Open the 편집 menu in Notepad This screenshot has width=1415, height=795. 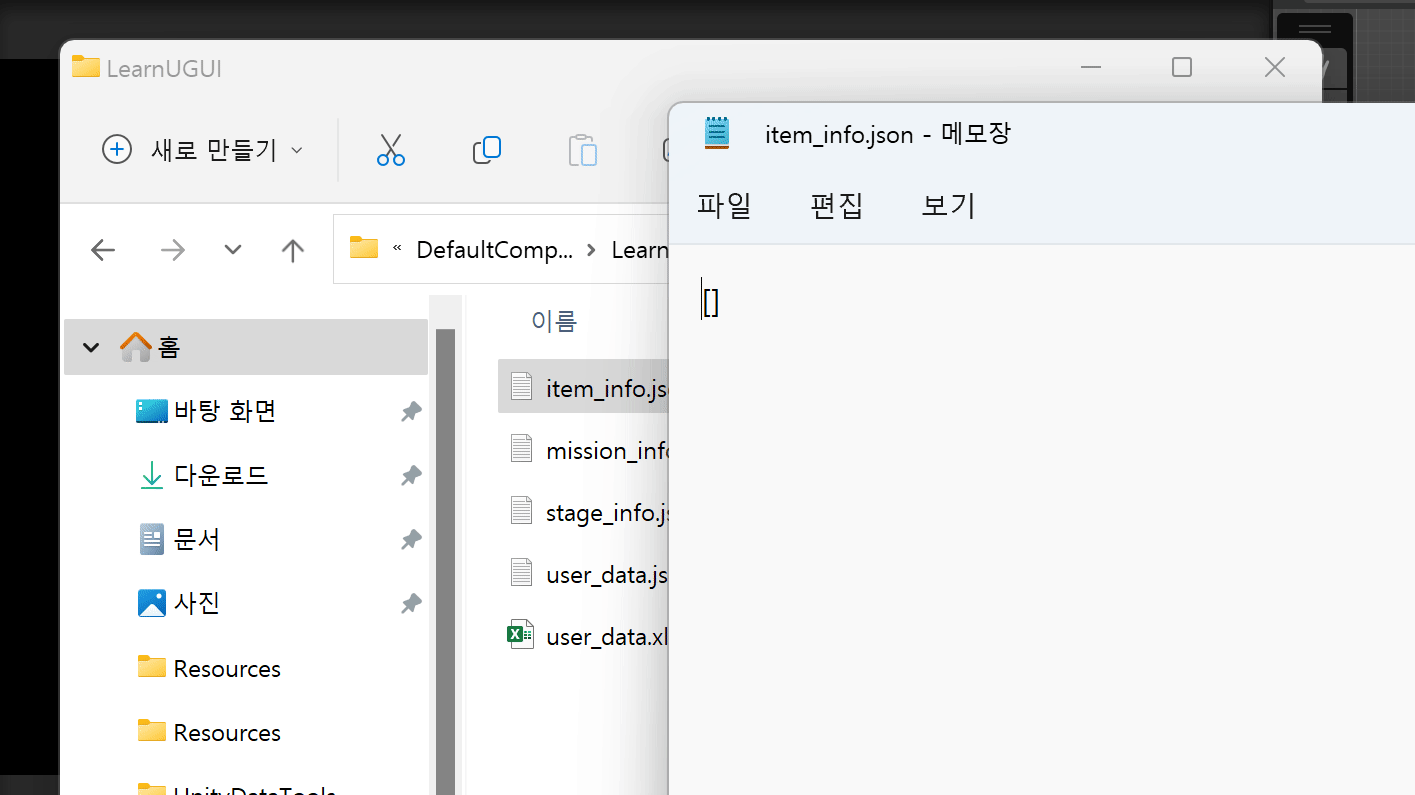(x=837, y=206)
